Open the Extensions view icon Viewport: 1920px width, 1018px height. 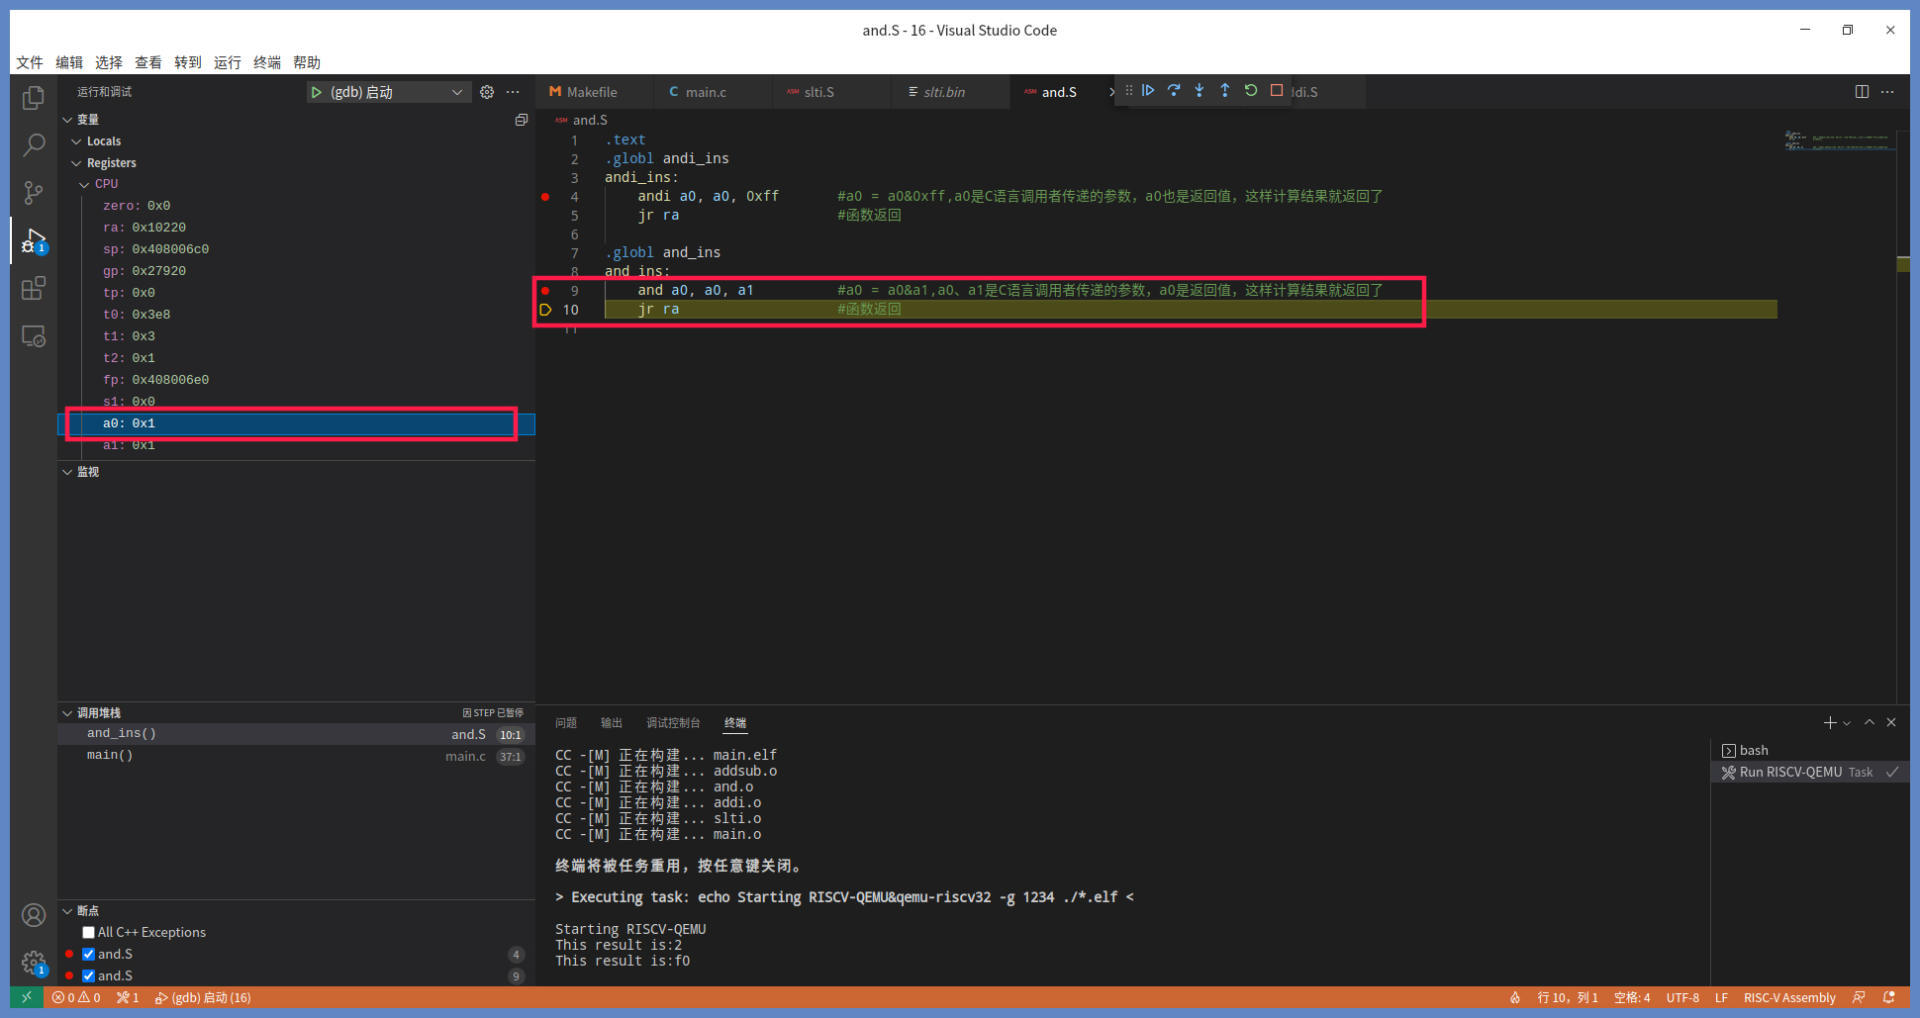[33, 289]
